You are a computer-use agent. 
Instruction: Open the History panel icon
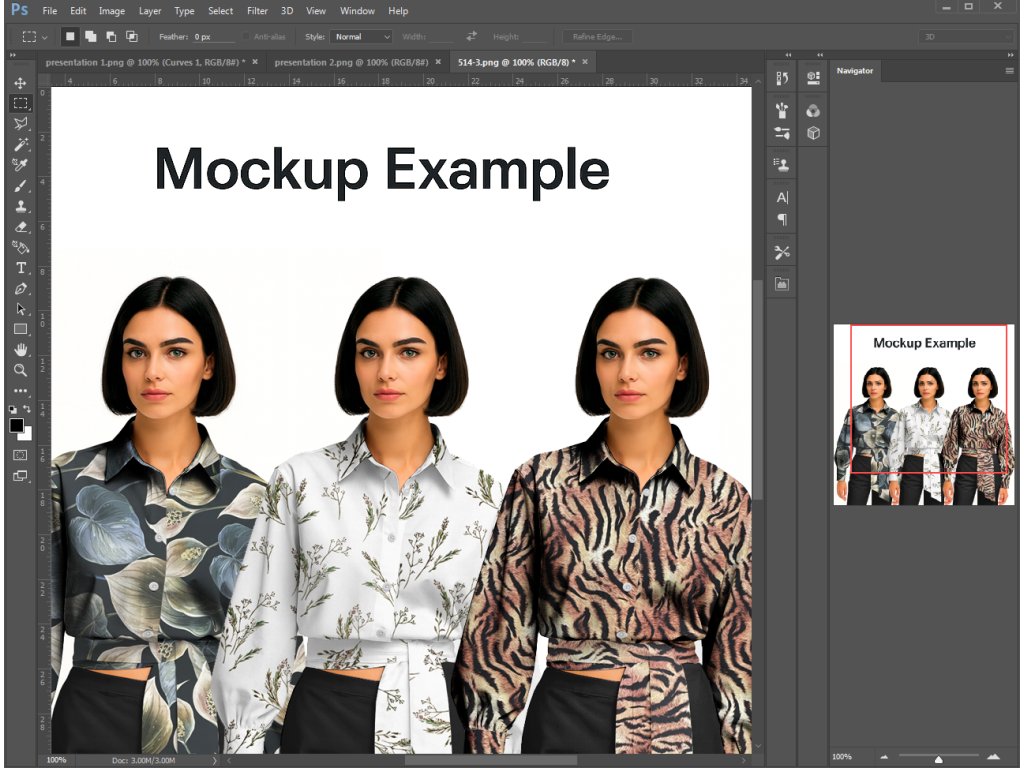[x=782, y=77]
